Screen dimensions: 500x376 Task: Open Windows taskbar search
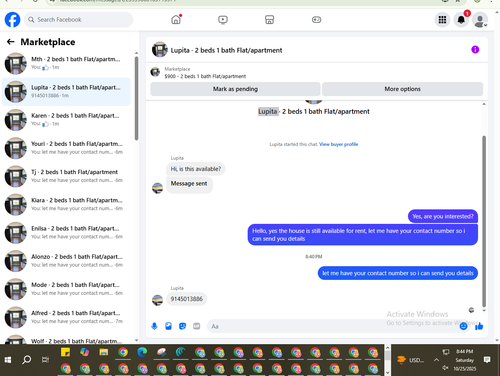[27, 360]
